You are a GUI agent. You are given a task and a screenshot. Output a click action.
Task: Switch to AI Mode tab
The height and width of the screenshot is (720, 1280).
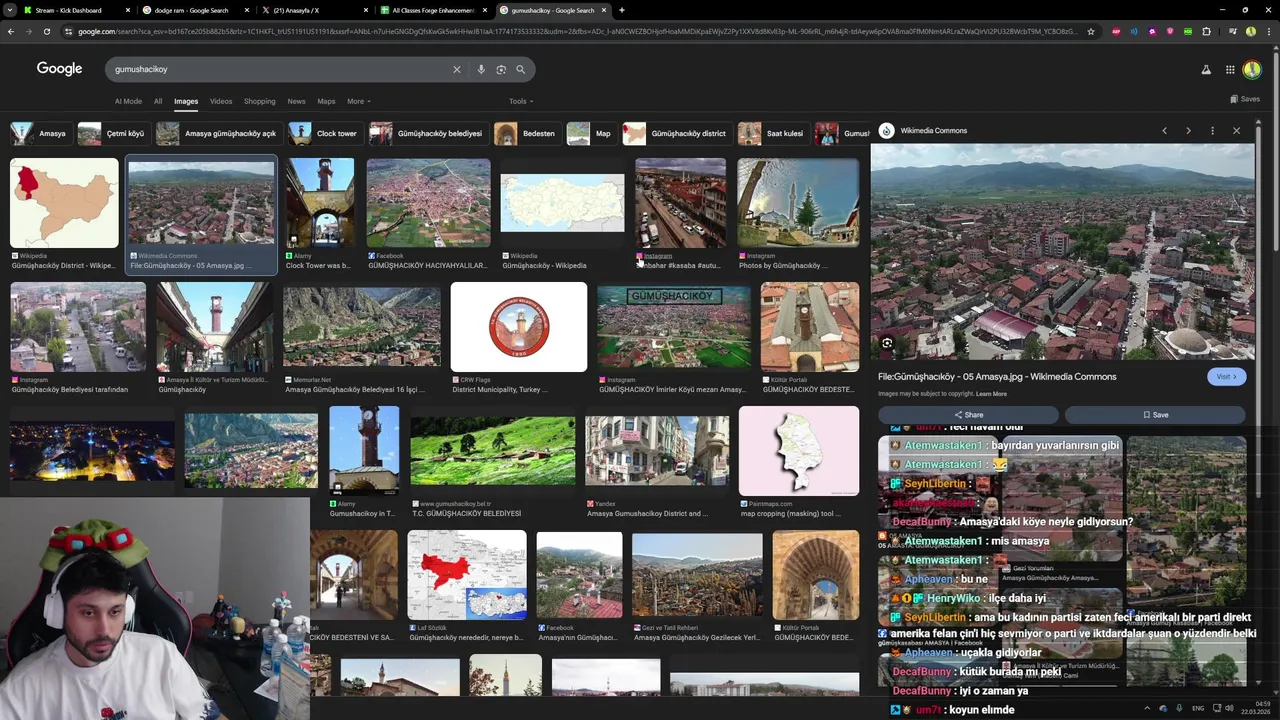128,101
